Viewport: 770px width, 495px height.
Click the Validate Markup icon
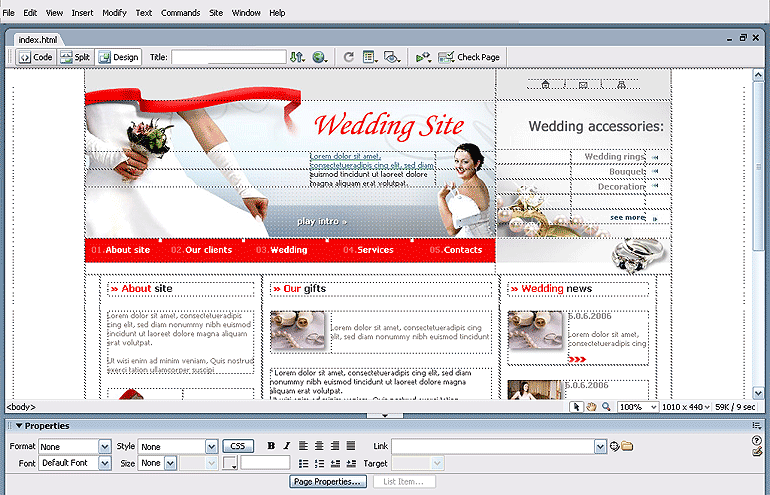423,57
